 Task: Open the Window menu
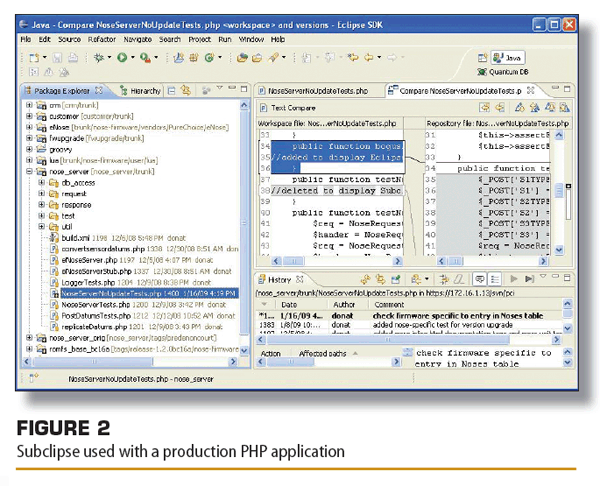pyautogui.click(x=251, y=39)
